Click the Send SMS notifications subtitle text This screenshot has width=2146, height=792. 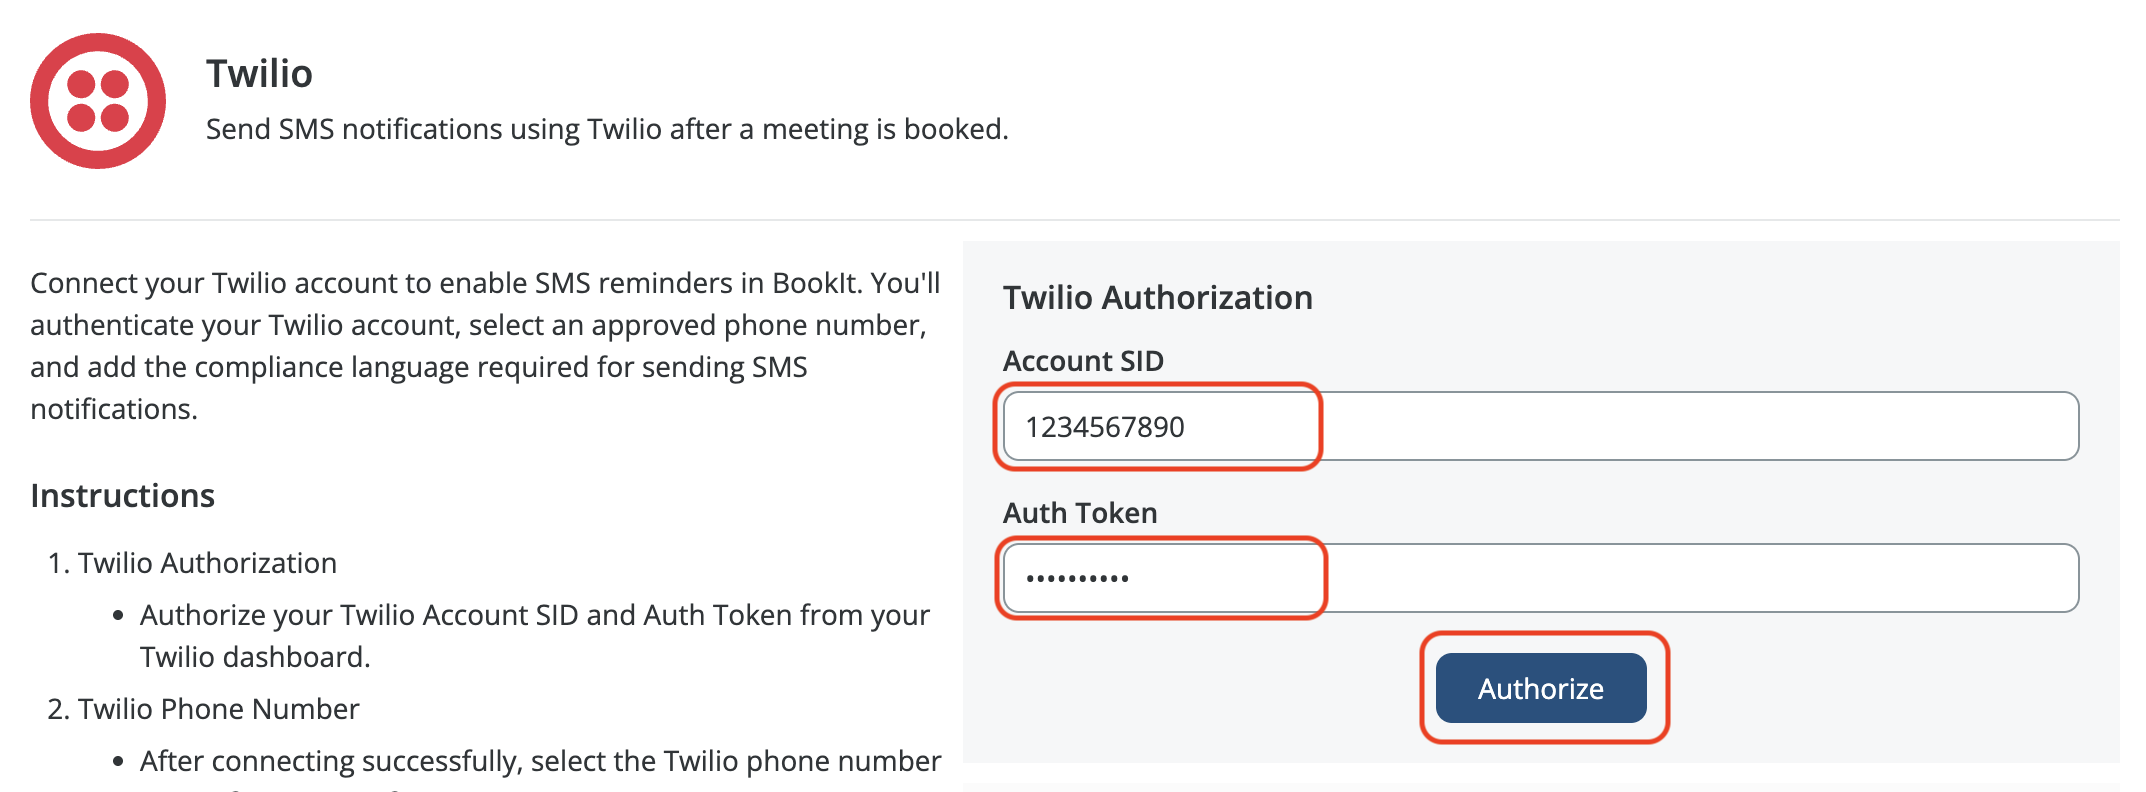(x=606, y=130)
